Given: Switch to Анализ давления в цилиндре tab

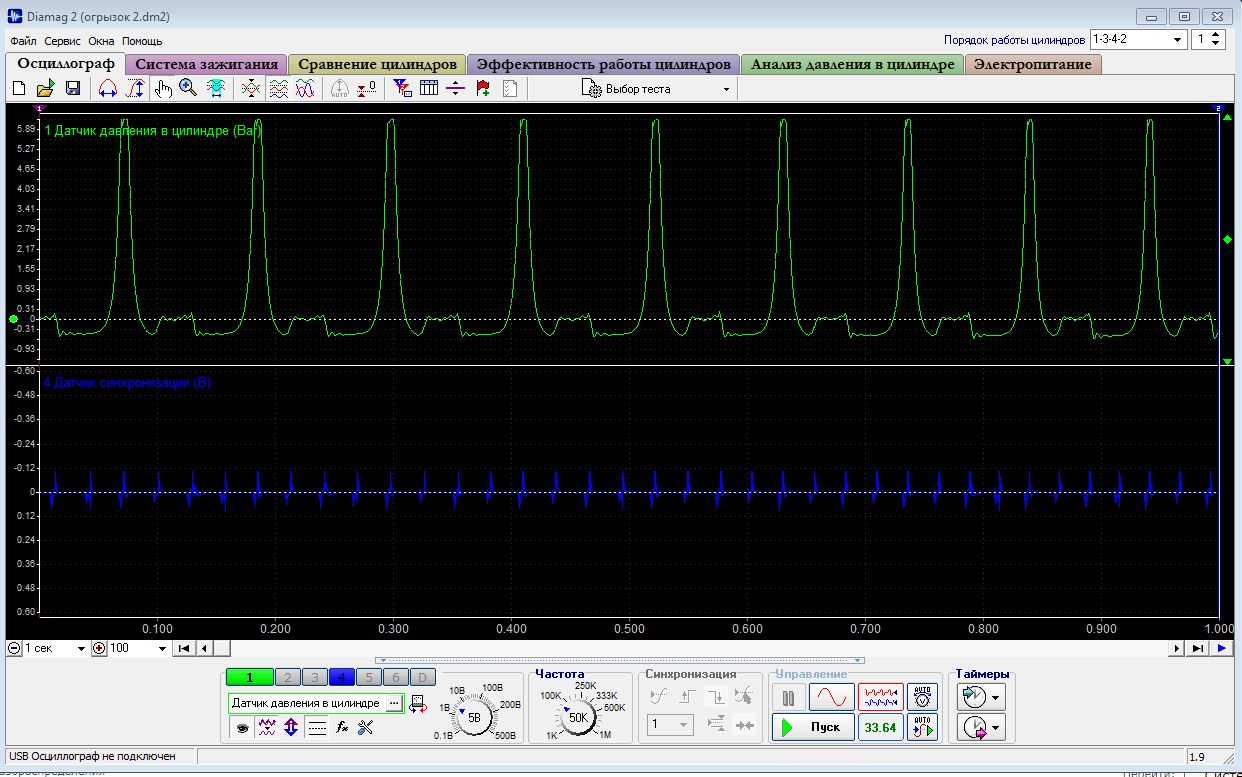Looking at the screenshot, I should [x=852, y=64].
